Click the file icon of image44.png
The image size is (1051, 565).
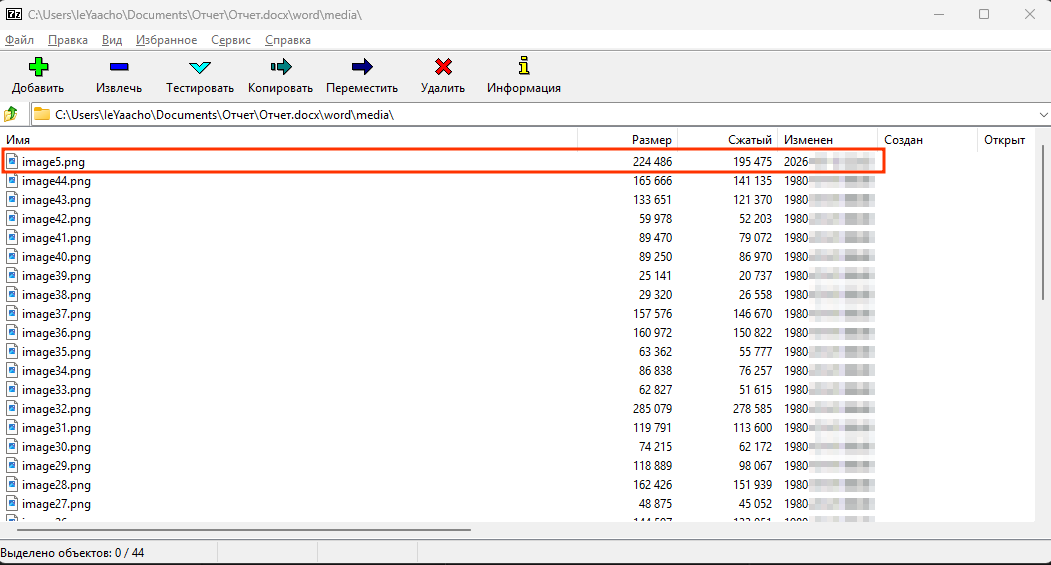12,180
